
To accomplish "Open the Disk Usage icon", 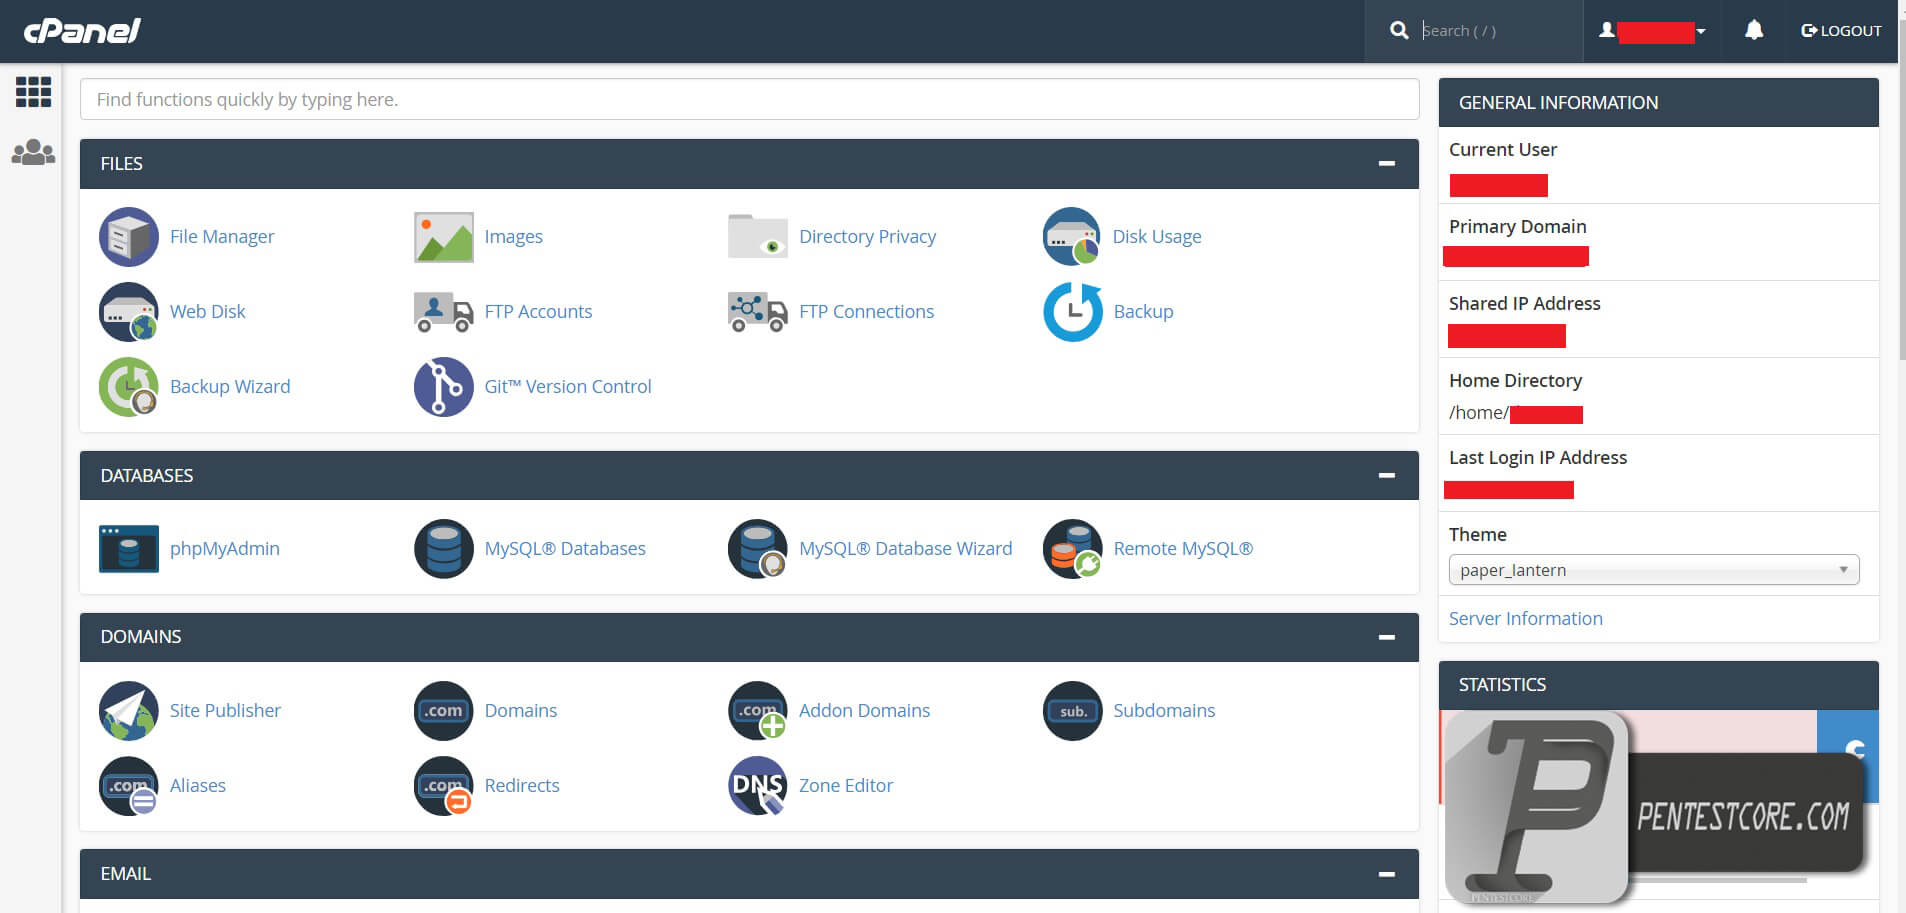I will point(1072,237).
